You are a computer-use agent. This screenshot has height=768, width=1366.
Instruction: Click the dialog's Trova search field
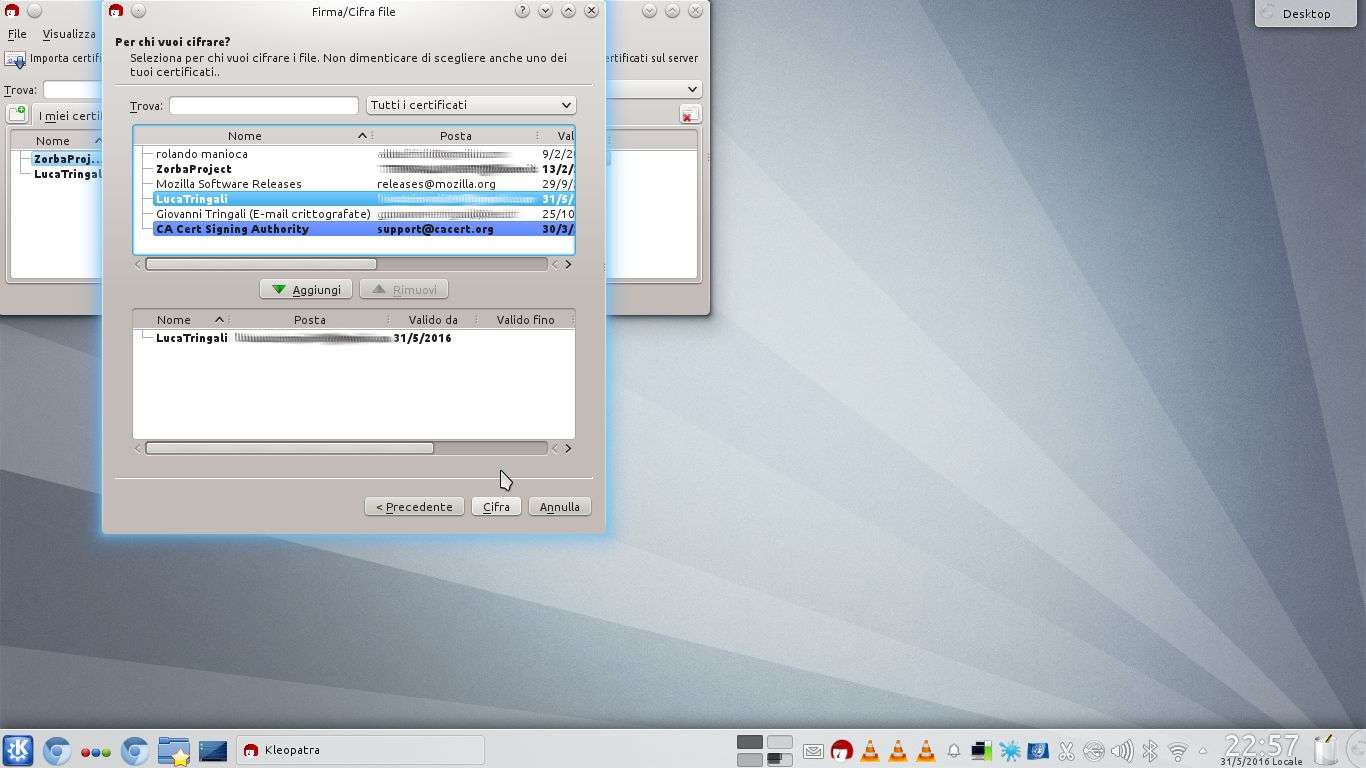263,105
